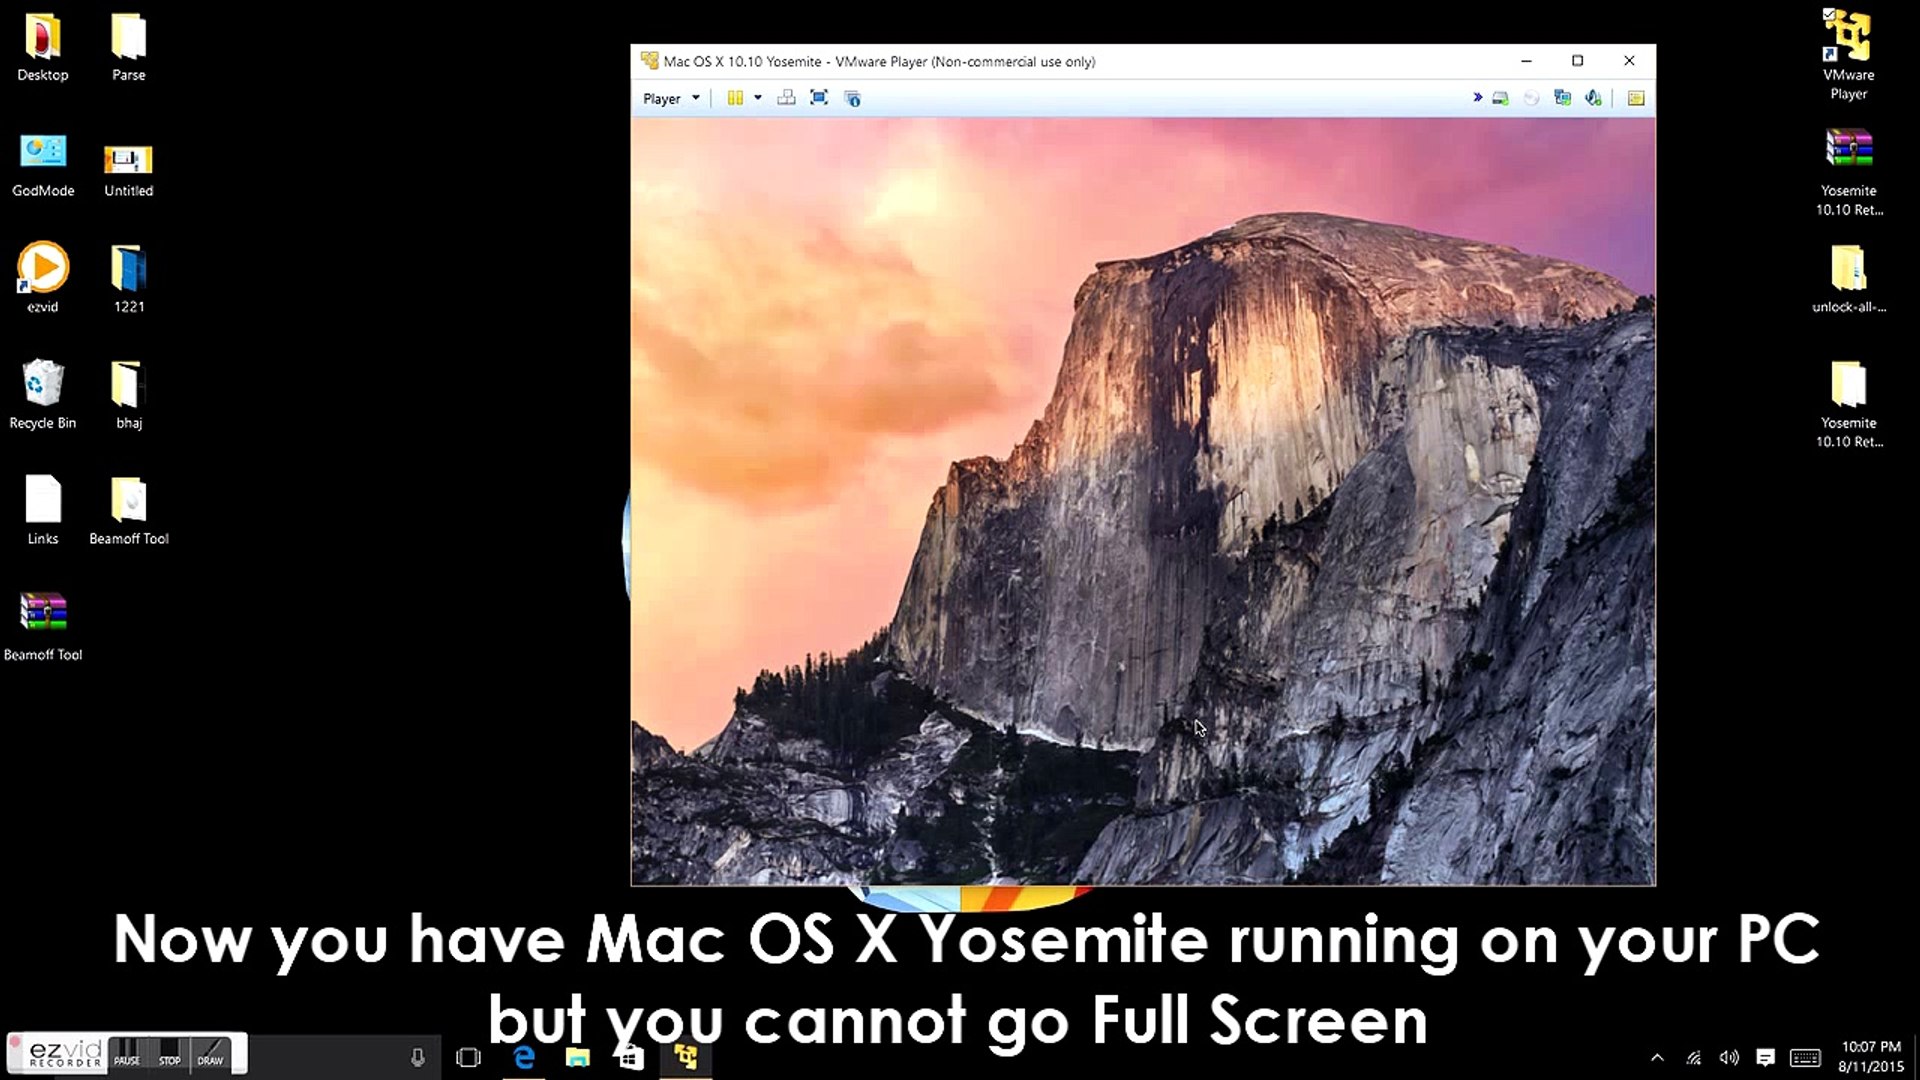Click the Unity mode toolbar icon
This screenshot has height=1080, width=1920.
coord(852,97)
